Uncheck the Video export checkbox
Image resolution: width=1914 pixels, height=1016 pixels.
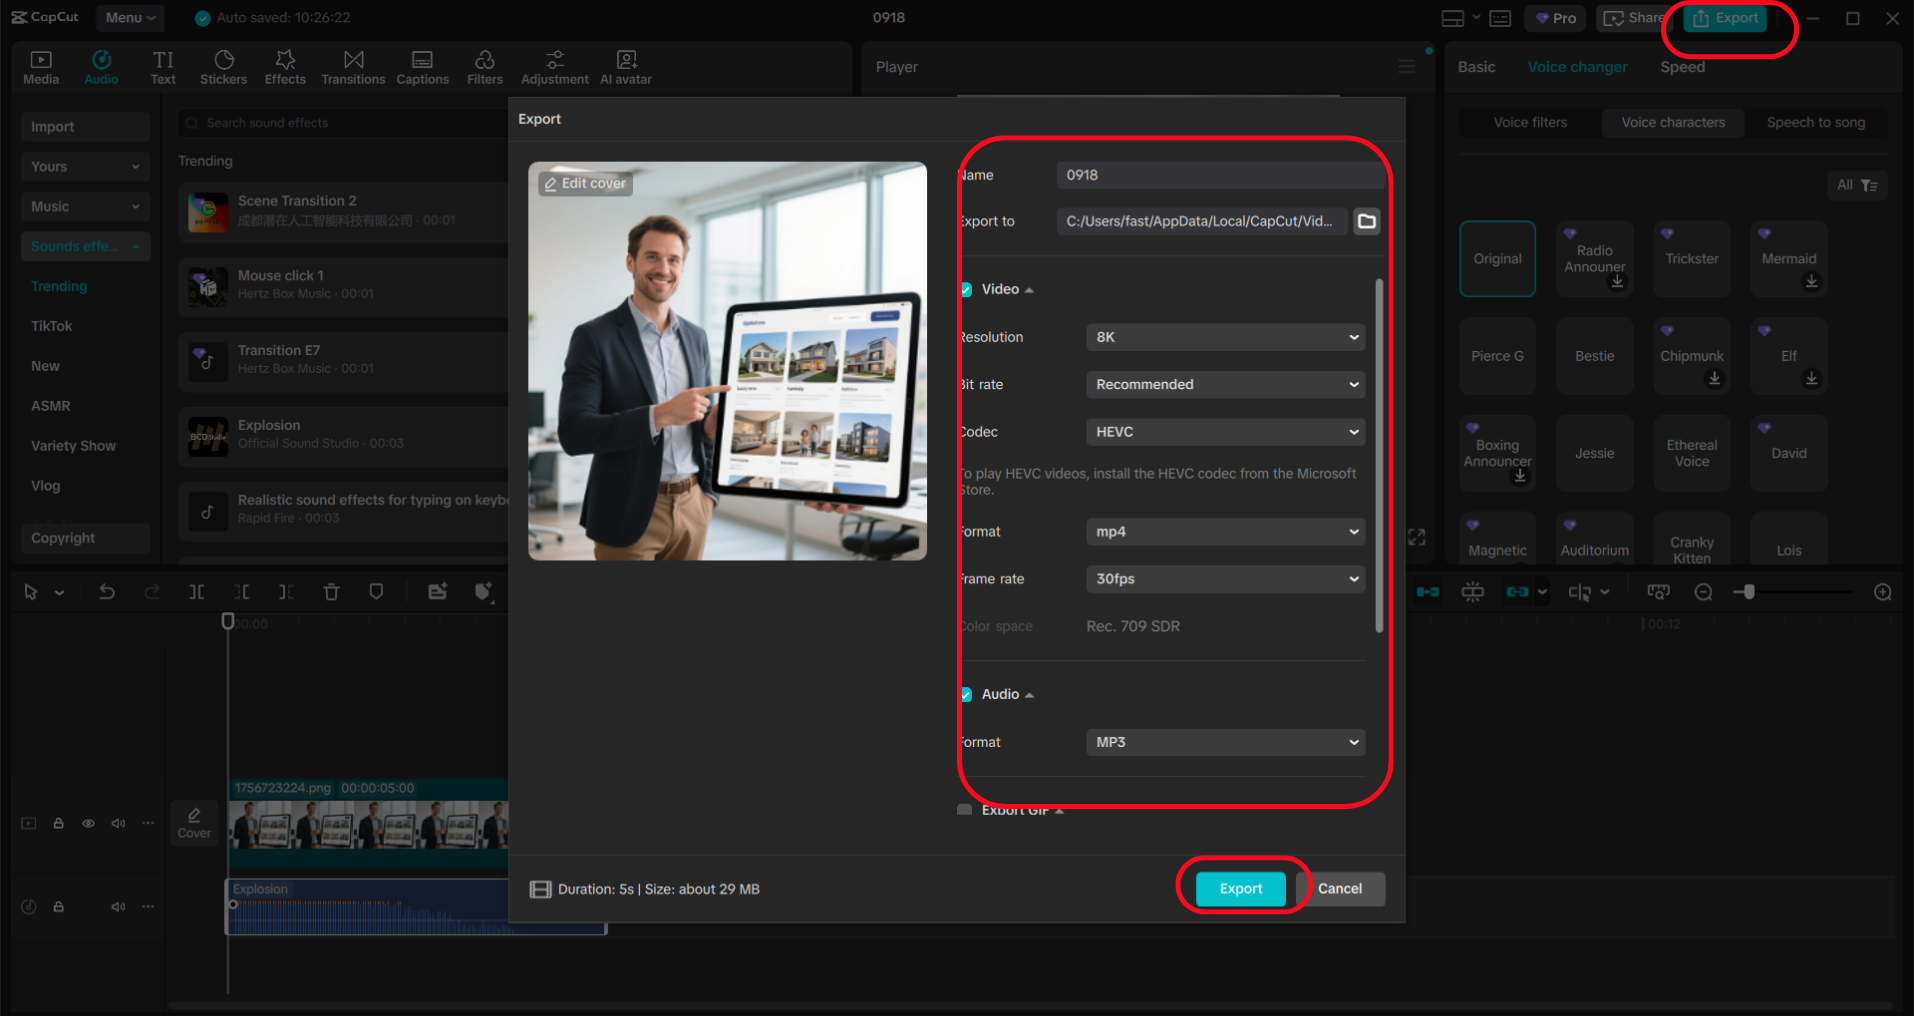pyautogui.click(x=965, y=289)
